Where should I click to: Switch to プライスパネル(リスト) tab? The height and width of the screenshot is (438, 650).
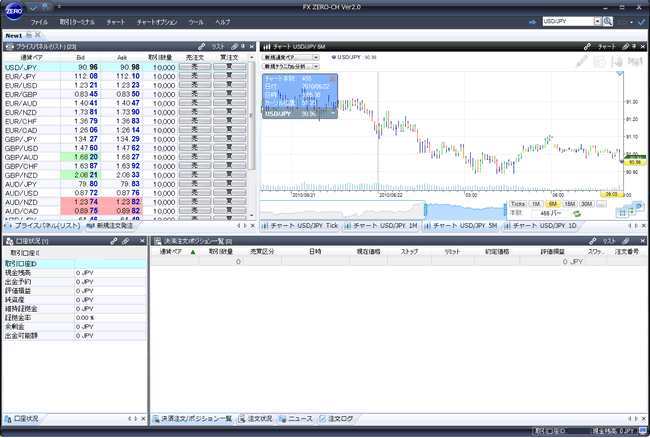43,226
